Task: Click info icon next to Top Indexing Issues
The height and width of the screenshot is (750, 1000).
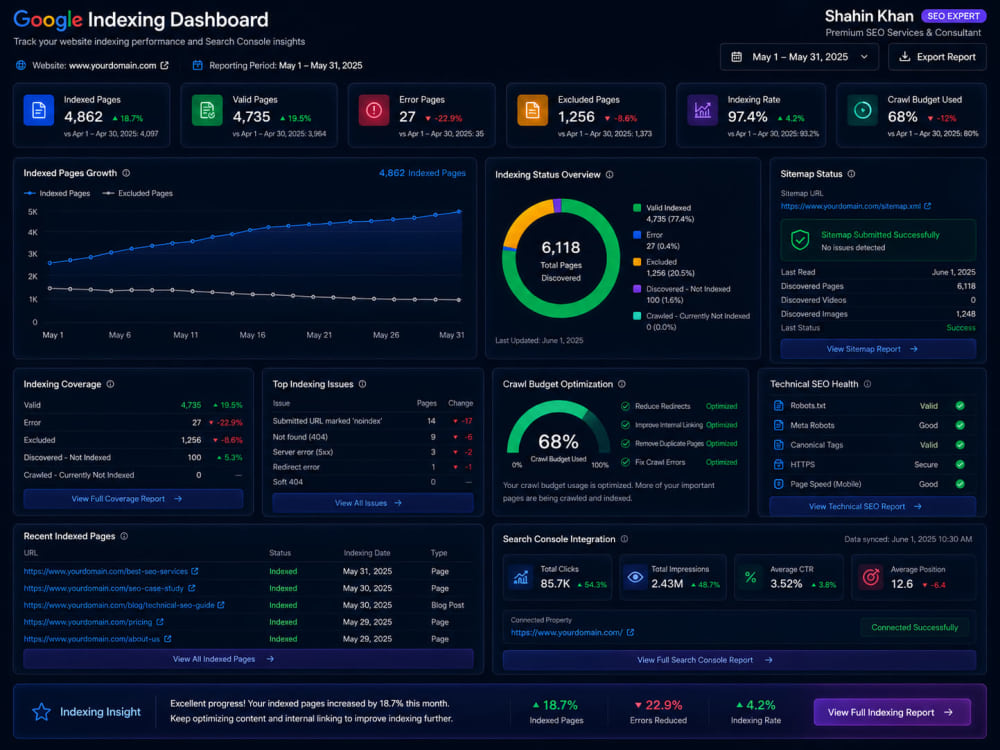Action: pyautogui.click(x=362, y=384)
